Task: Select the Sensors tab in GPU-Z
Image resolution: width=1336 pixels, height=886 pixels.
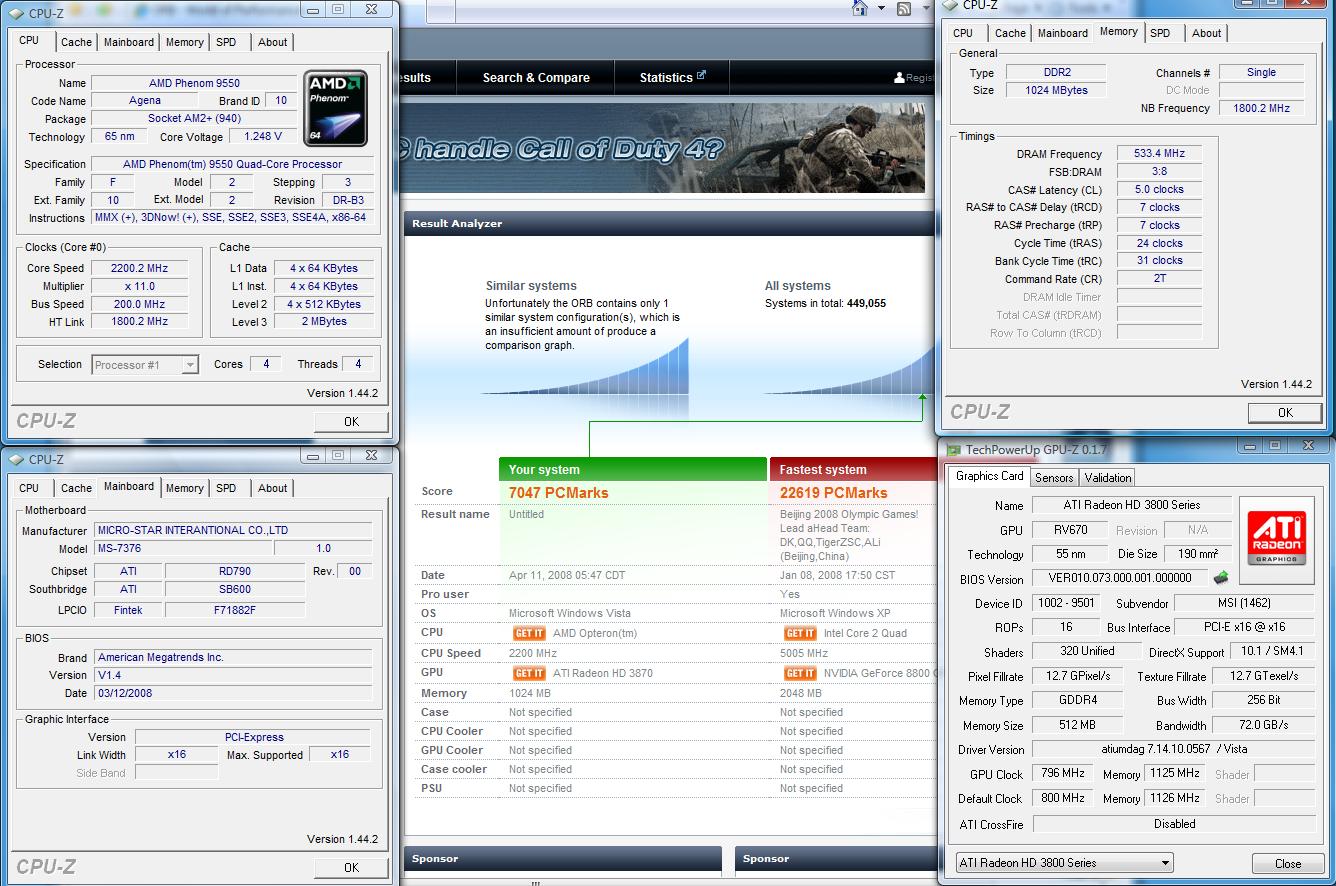Action: coord(1054,478)
